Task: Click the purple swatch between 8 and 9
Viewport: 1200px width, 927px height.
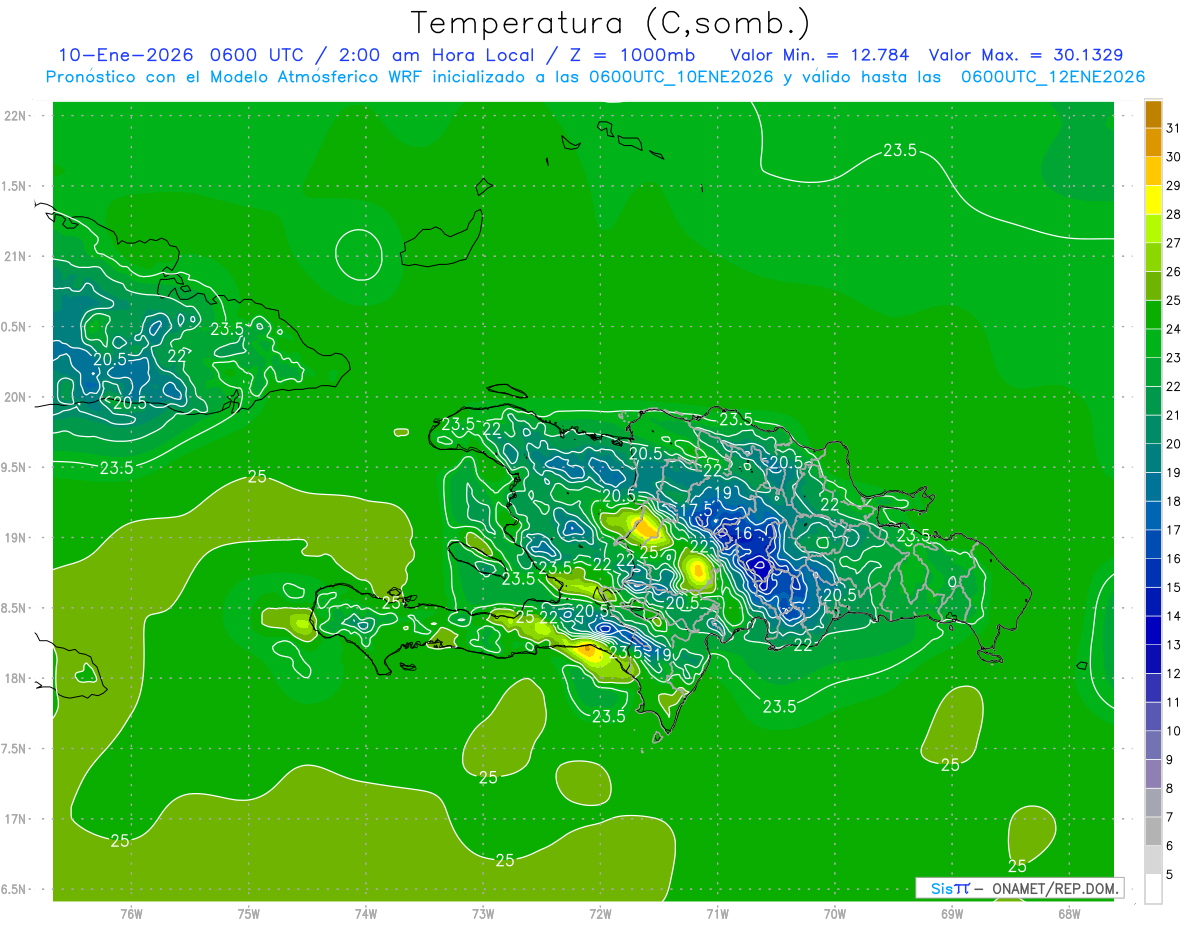Action: [1153, 775]
